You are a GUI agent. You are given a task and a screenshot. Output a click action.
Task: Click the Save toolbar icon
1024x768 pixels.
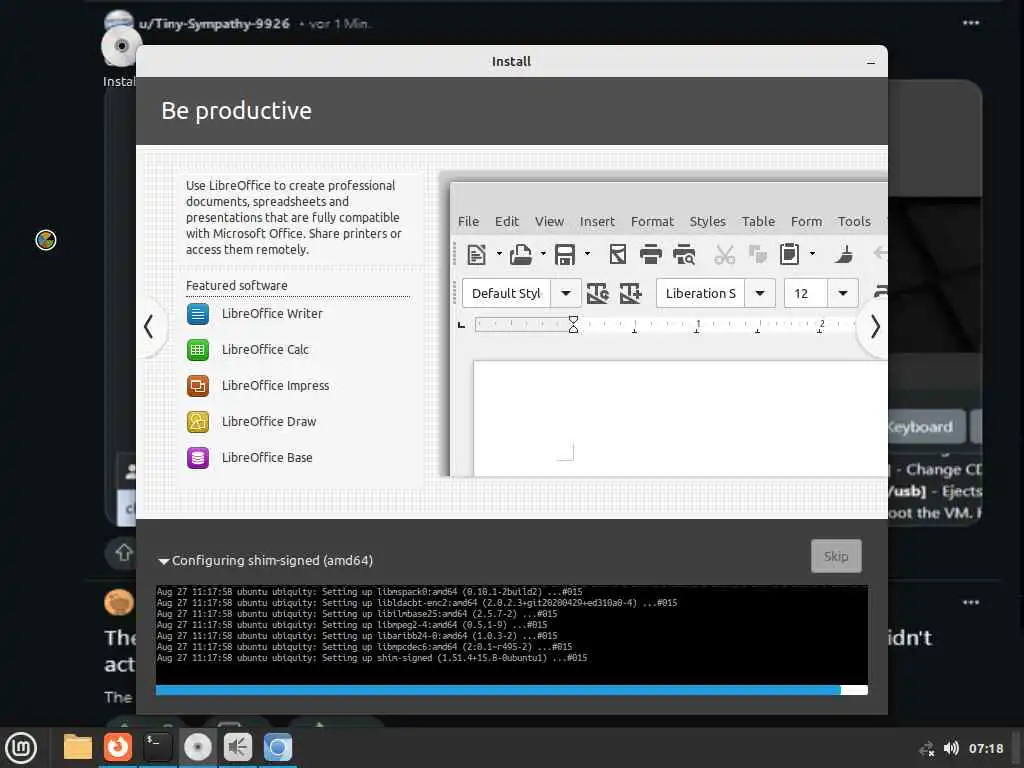pos(565,254)
